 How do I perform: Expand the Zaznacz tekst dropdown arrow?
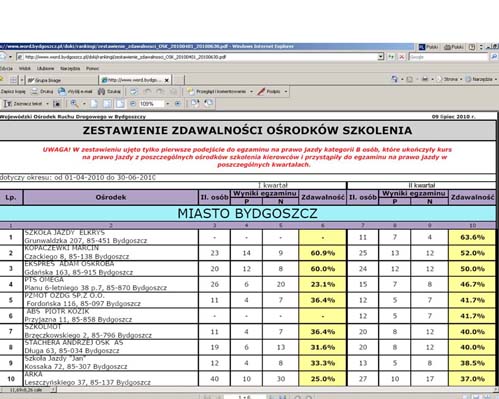coord(47,104)
